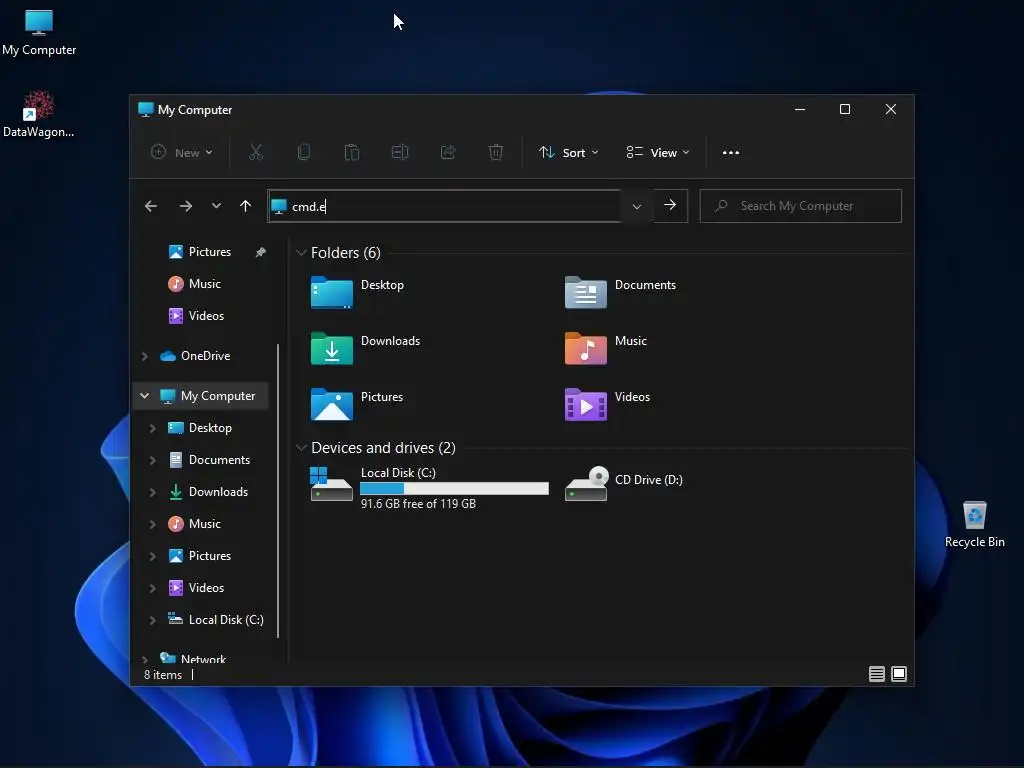Image resolution: width=1024 pixels, height=768 pixels.
Task: Expand Videos under My Computer tree
Action: point(152,588)
